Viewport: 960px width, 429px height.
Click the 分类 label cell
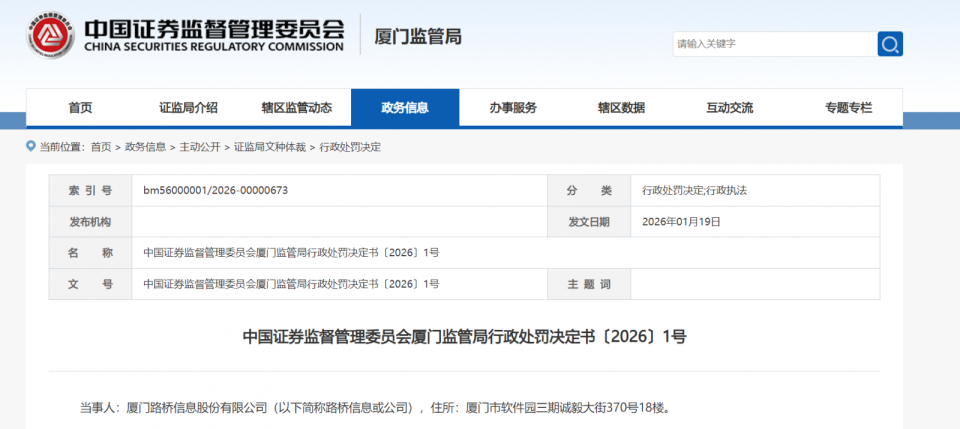click(x=589, y=190)
